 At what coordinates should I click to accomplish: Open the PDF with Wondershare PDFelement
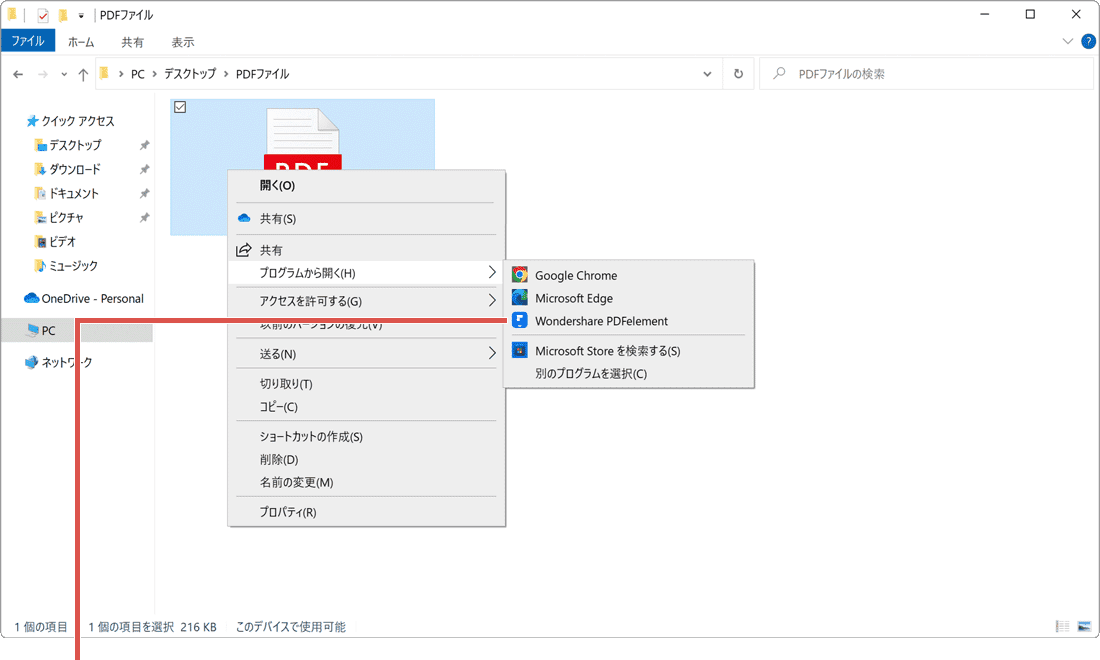coord(601,320)
